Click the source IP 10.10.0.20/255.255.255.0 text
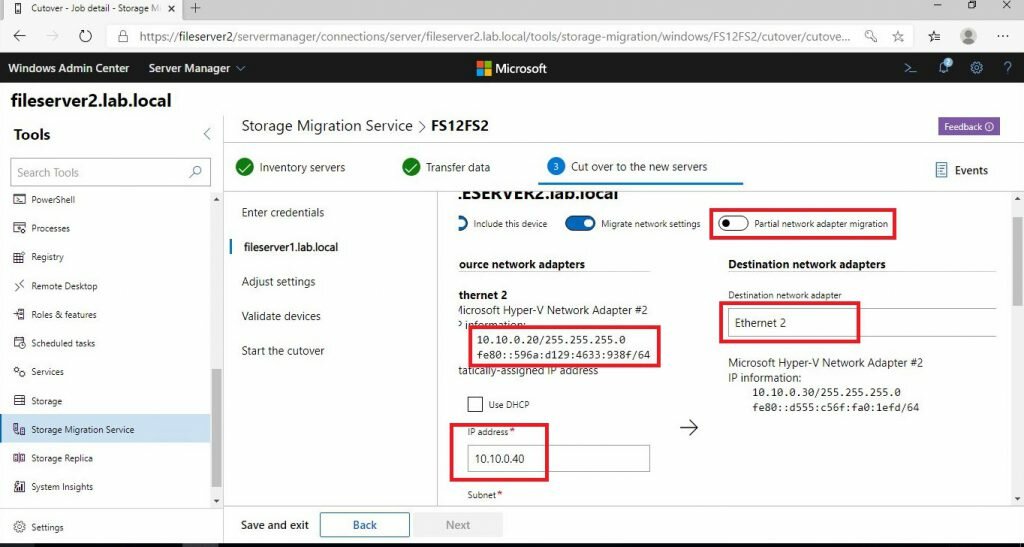This screenshot has width=1024, height=547. pyautogui.click(x=551, y=340)
